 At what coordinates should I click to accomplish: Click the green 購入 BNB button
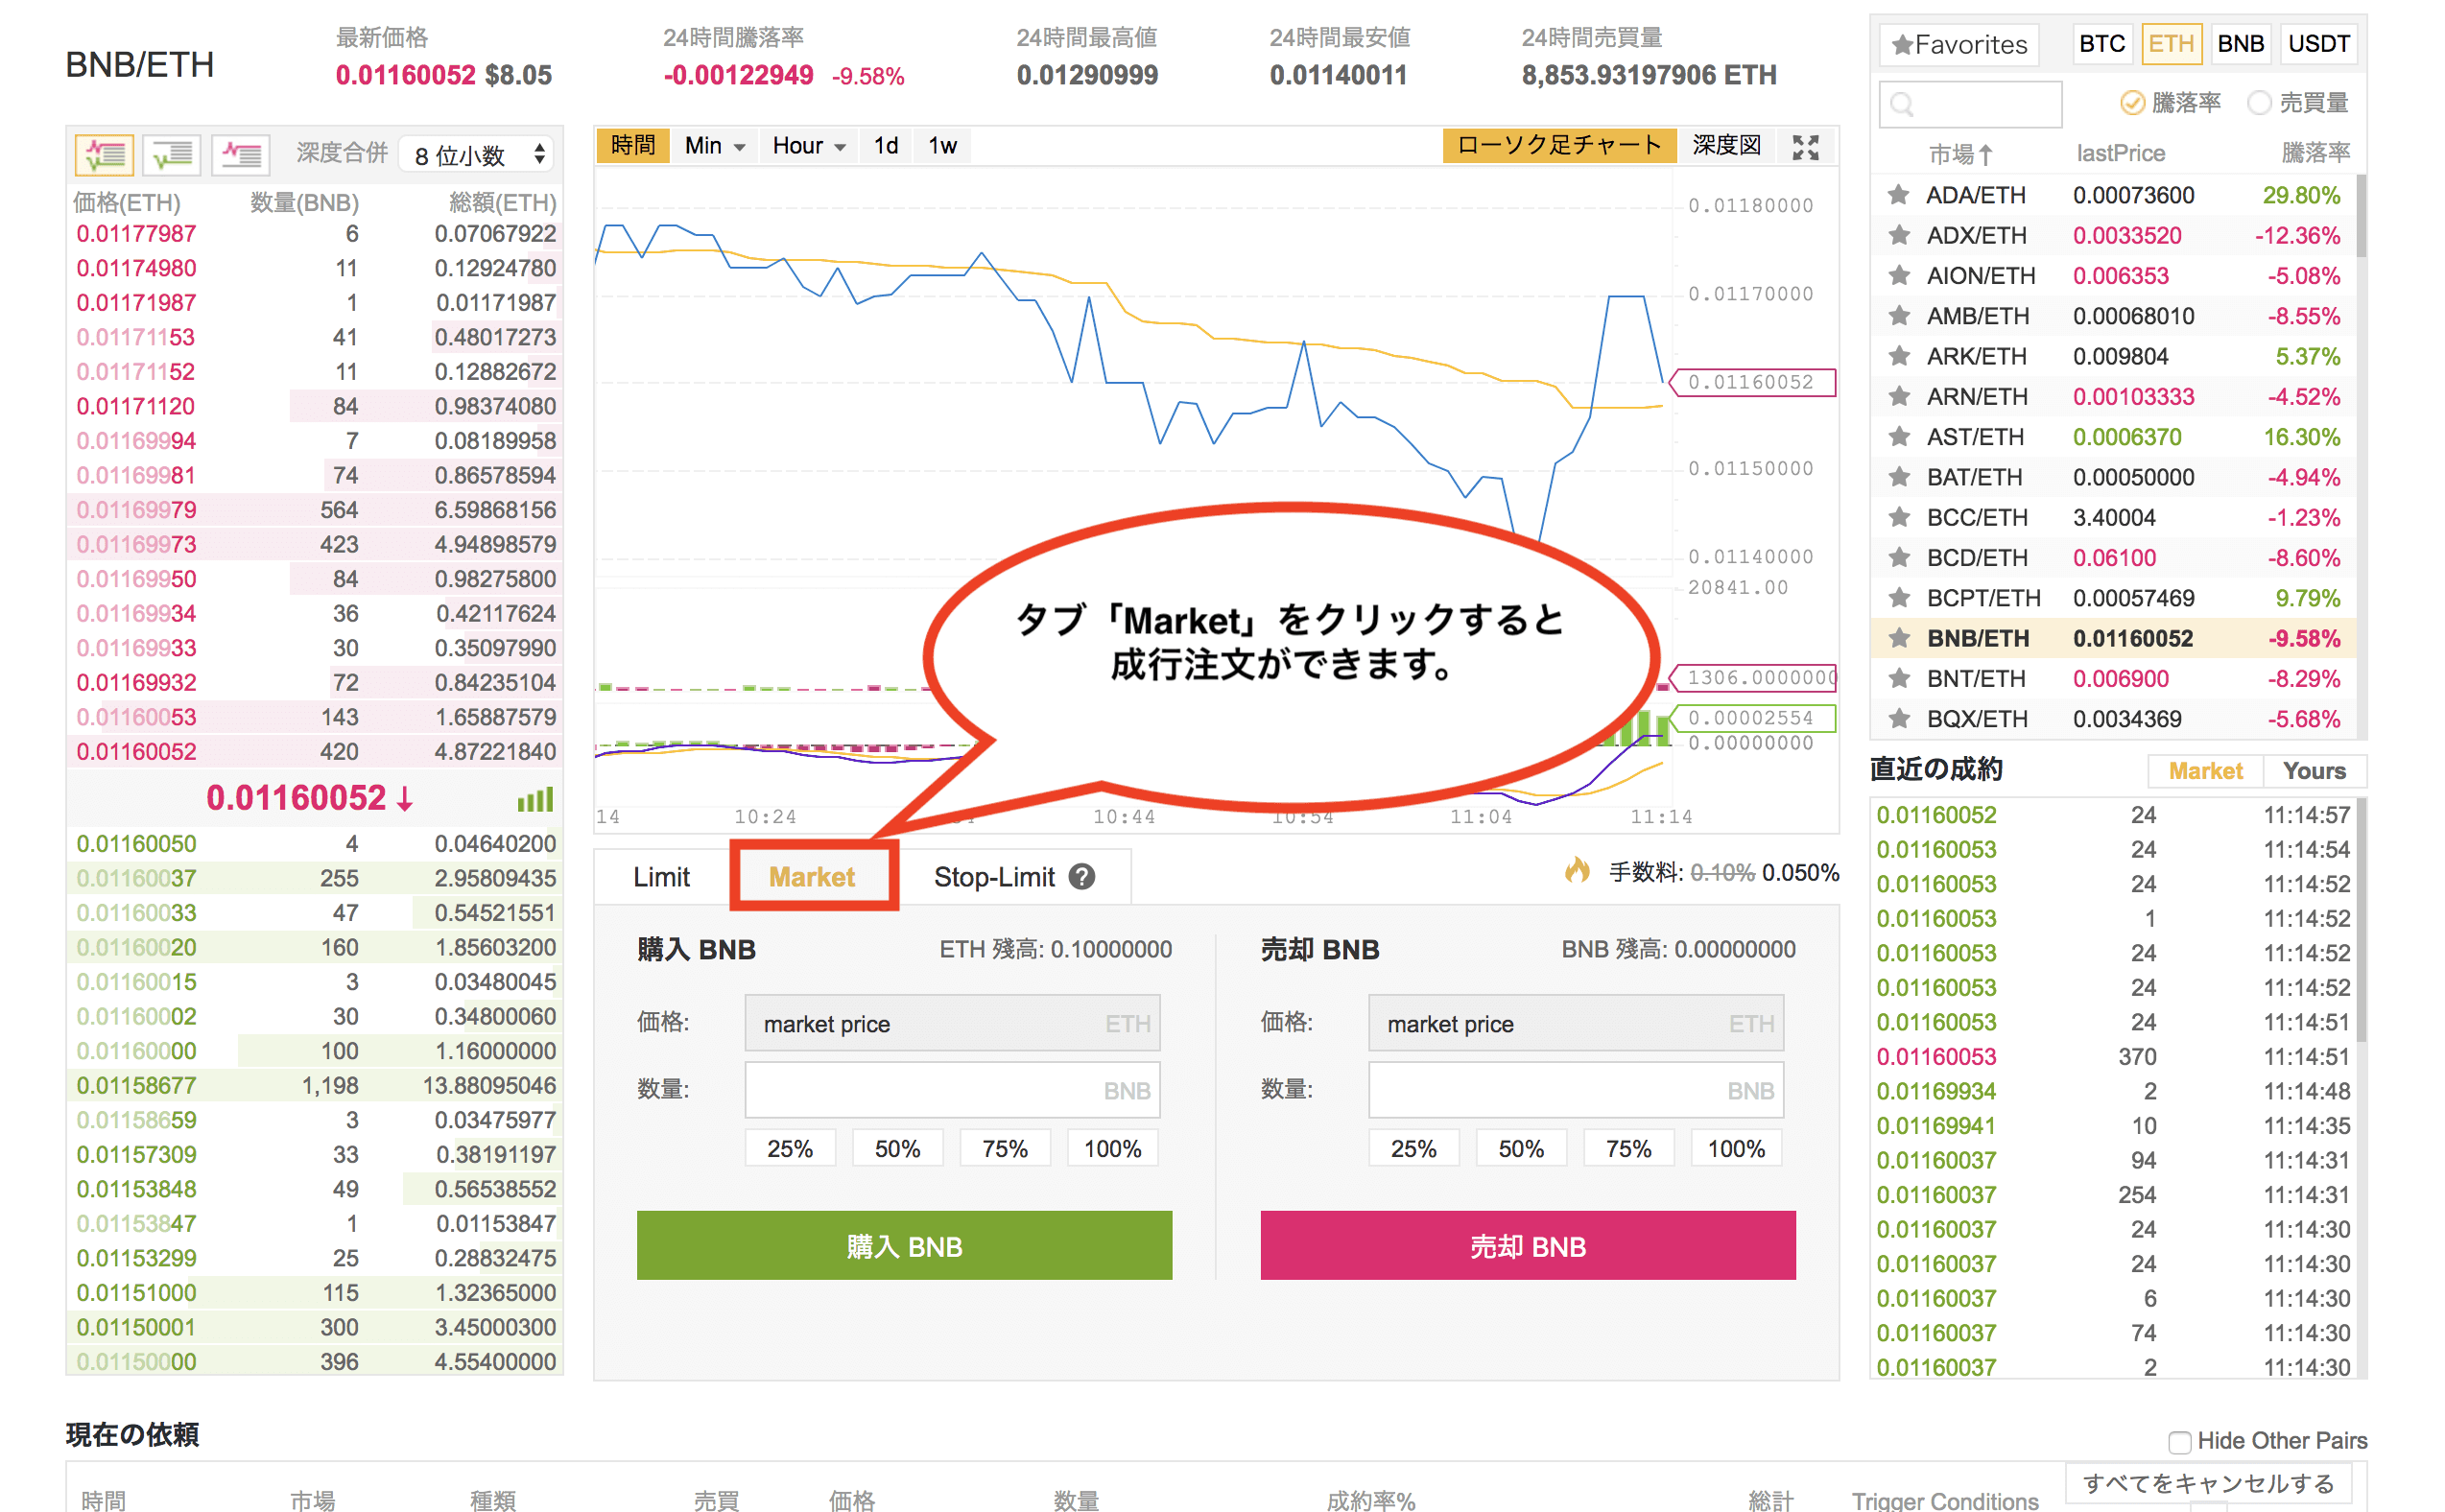[903, 1245]
